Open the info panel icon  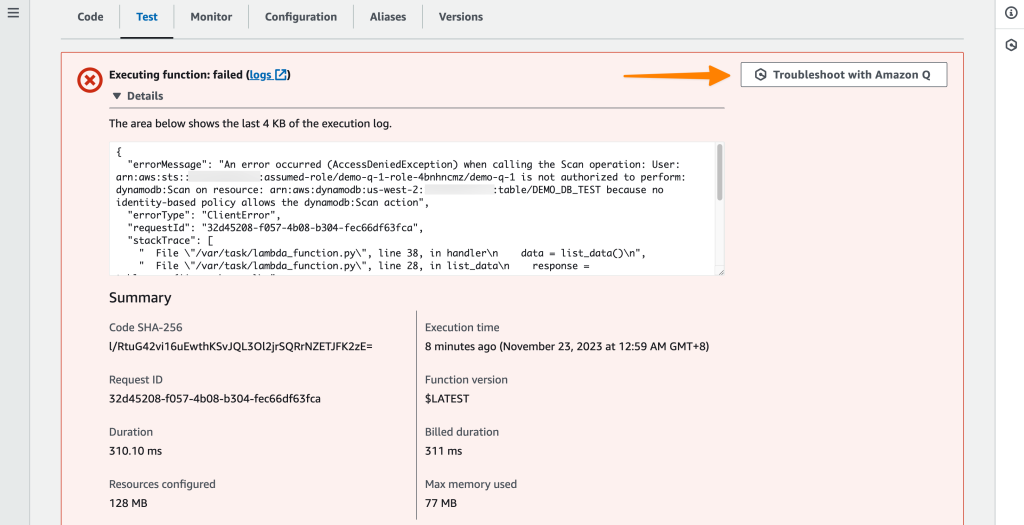click(1010, 14)
